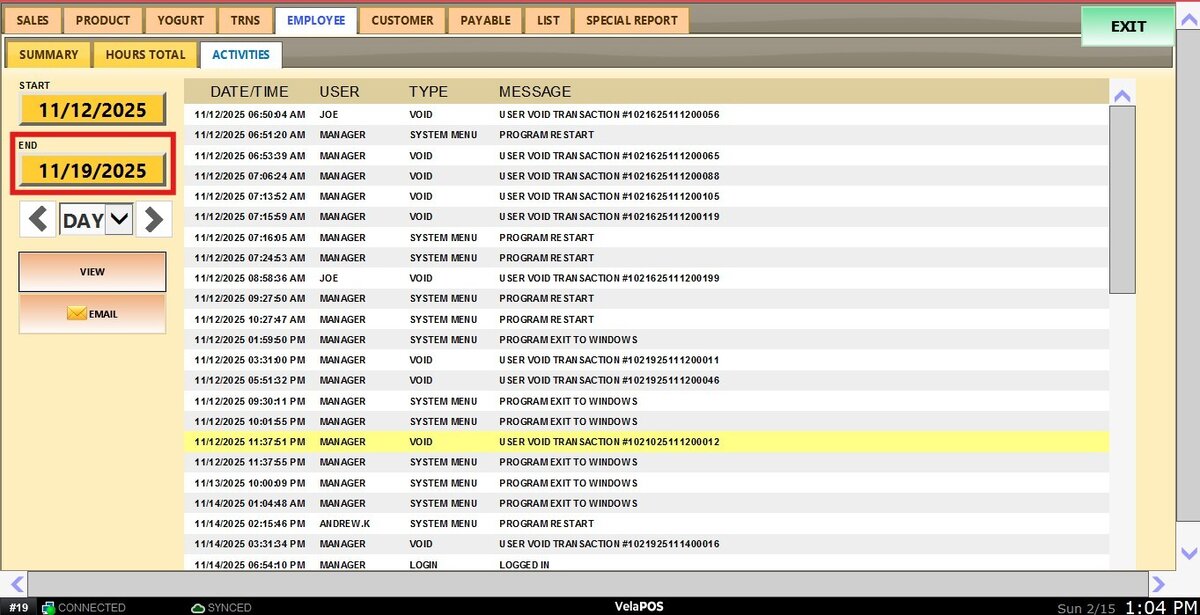Select the 11/13/2025 10:00:09 PM row
1200x615 pixels.
pos(646,483)
